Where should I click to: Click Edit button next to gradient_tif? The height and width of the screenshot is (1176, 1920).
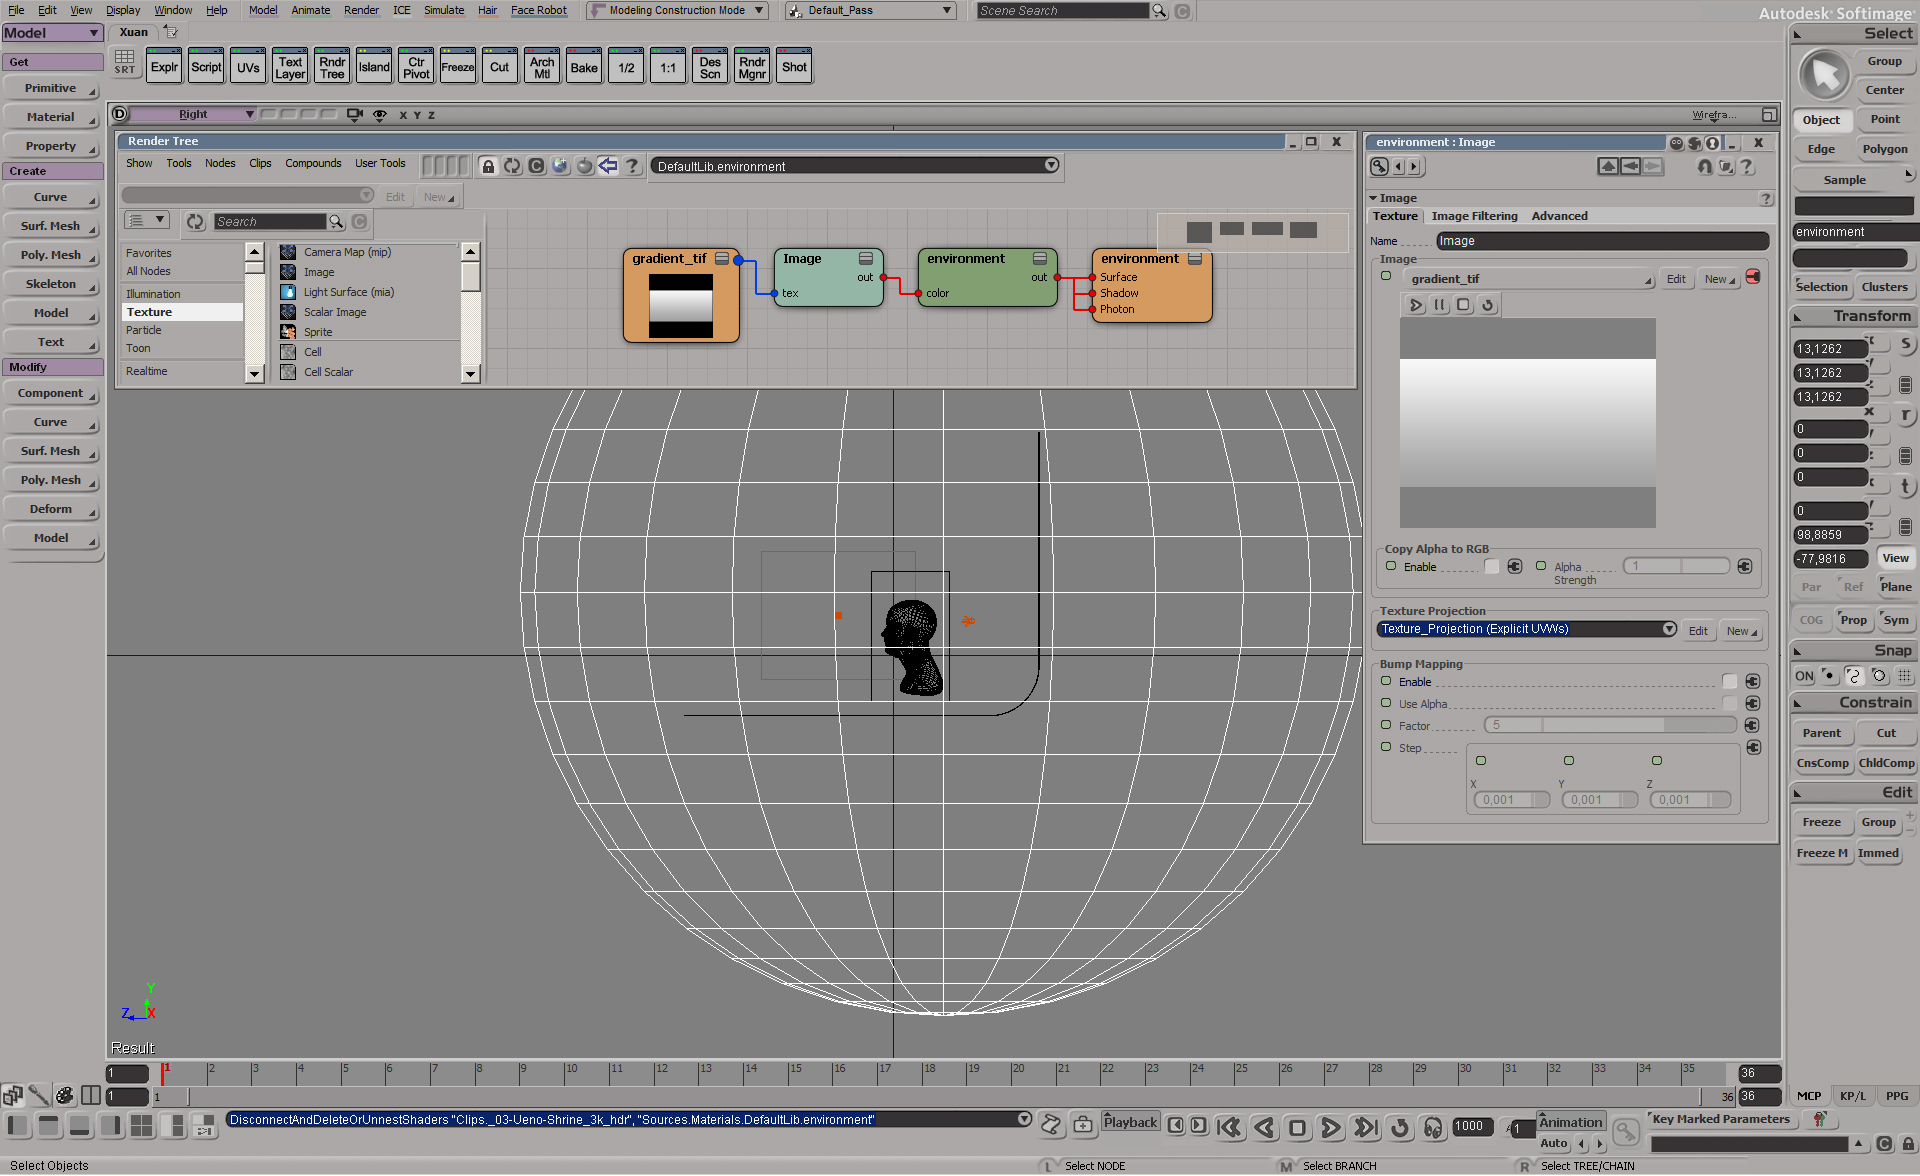pyautogui.click(x=1676, y=279)
